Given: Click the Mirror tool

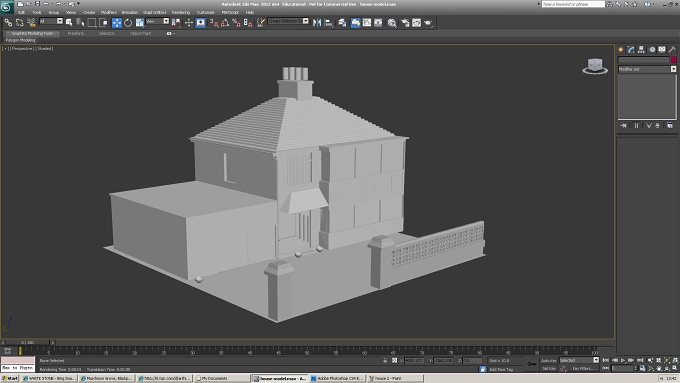Looking at the screenshot, I should tap(317, 23).
